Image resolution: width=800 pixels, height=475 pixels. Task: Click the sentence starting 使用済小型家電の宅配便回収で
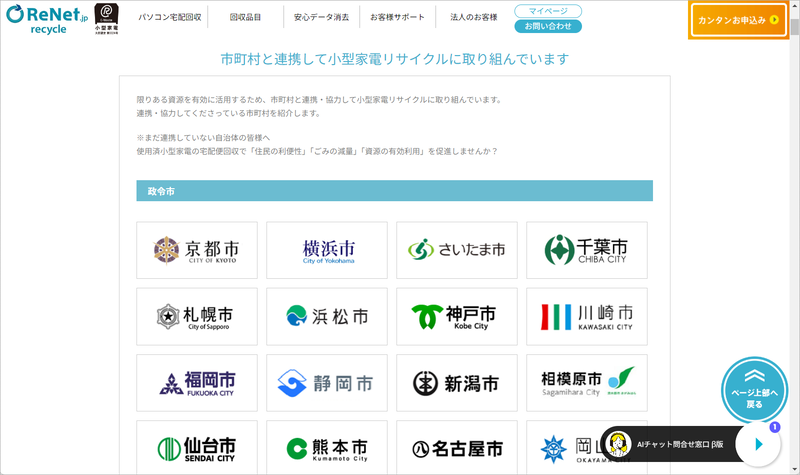(317, 152)
